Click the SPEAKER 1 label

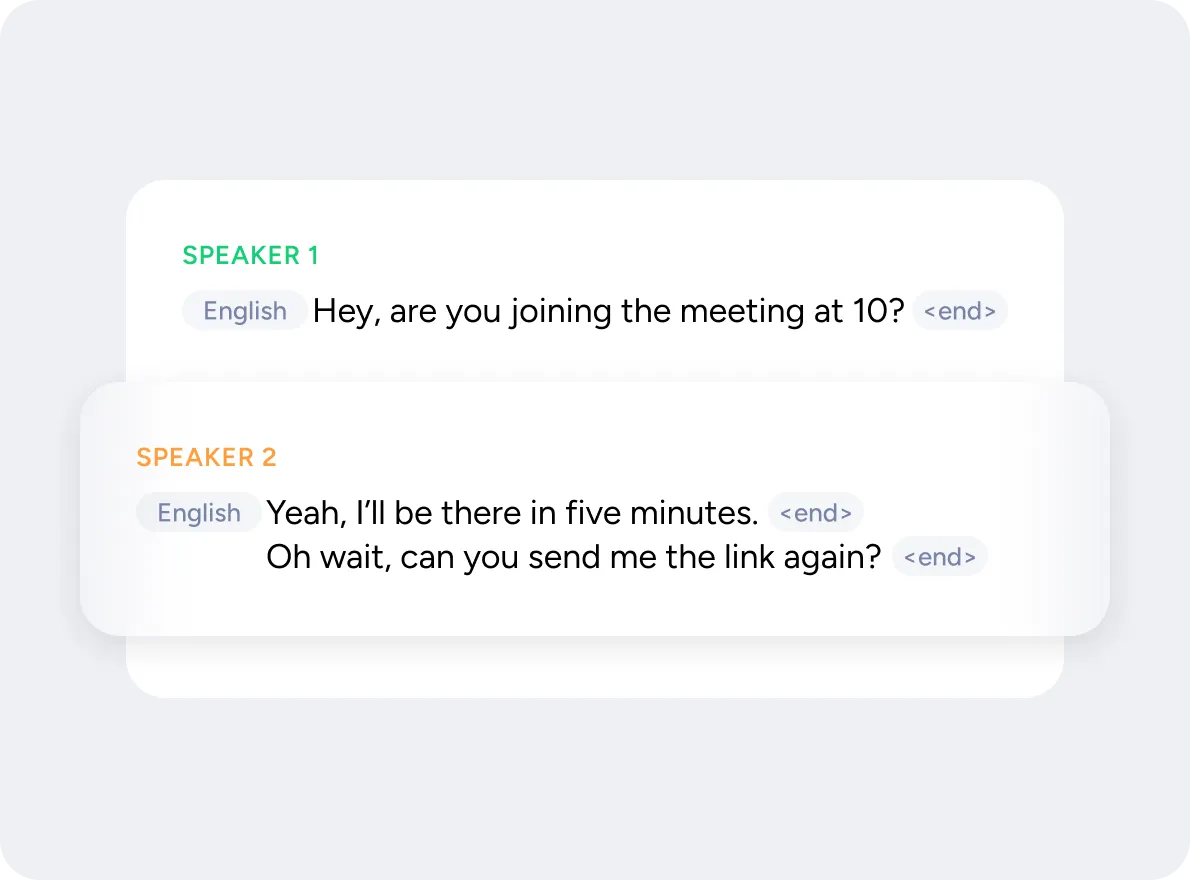click(x=250, y=256)
